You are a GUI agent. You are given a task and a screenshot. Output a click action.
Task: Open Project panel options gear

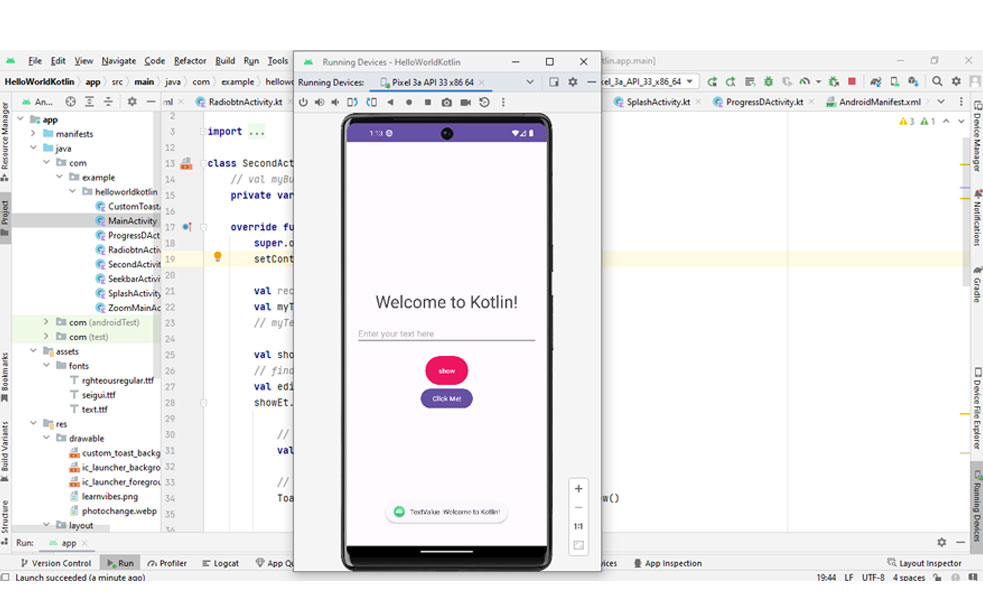[132, 102]
